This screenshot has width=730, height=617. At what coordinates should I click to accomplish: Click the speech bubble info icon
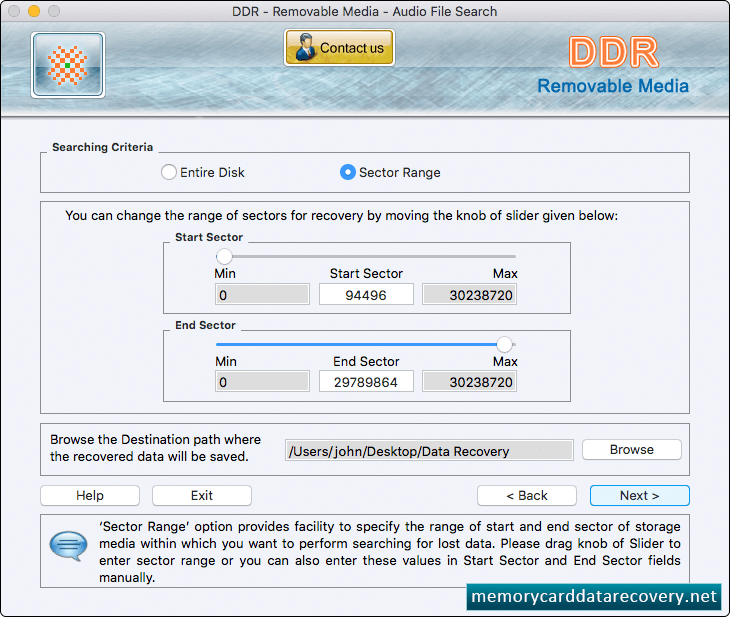(68, 545)
